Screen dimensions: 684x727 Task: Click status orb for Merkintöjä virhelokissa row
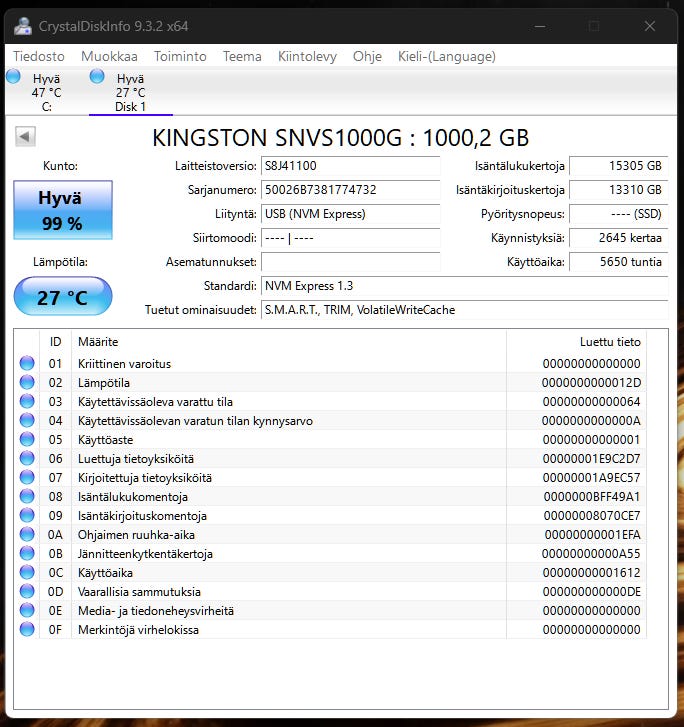click(x=27, y=630)
